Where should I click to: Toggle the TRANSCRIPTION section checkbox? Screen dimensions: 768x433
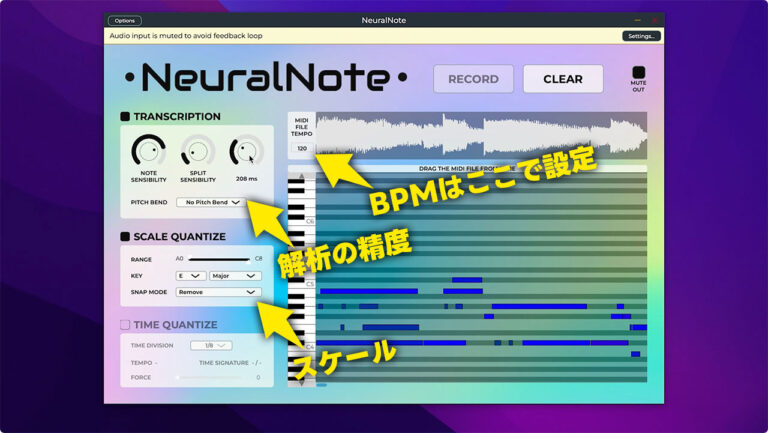coord(125,117)
